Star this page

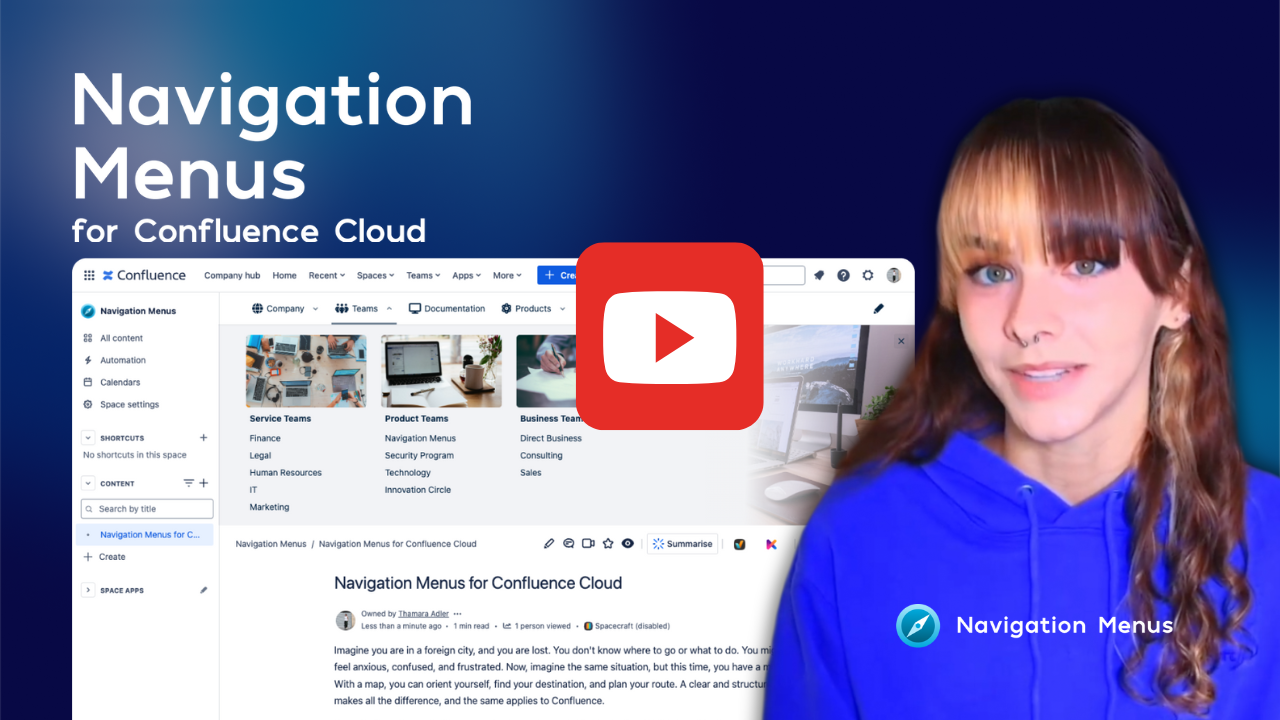coord(608,544)
